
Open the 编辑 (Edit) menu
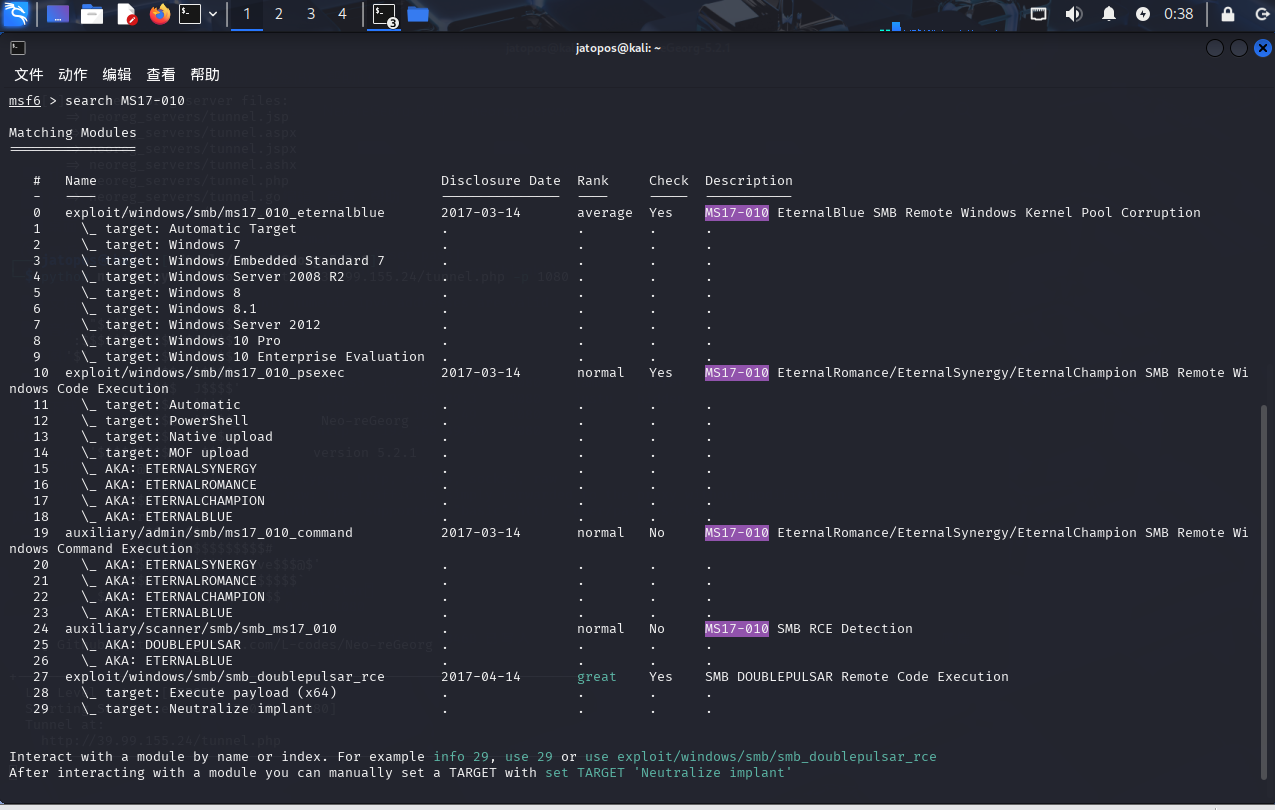coord(117,75)
